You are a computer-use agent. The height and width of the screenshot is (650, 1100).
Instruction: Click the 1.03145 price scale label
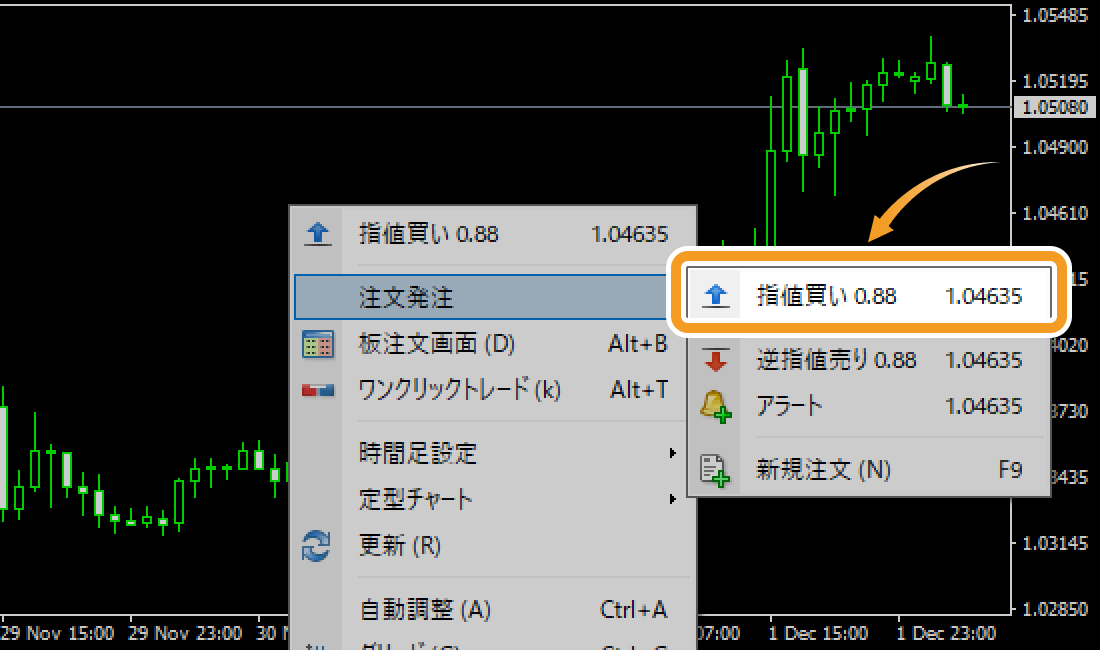[x=1055, y=543]
